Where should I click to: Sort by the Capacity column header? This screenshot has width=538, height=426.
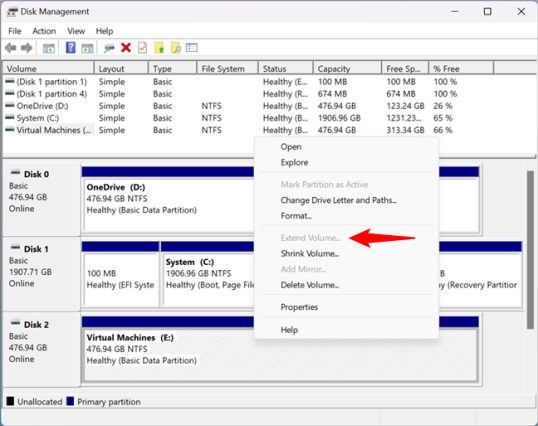coord(348,69)
